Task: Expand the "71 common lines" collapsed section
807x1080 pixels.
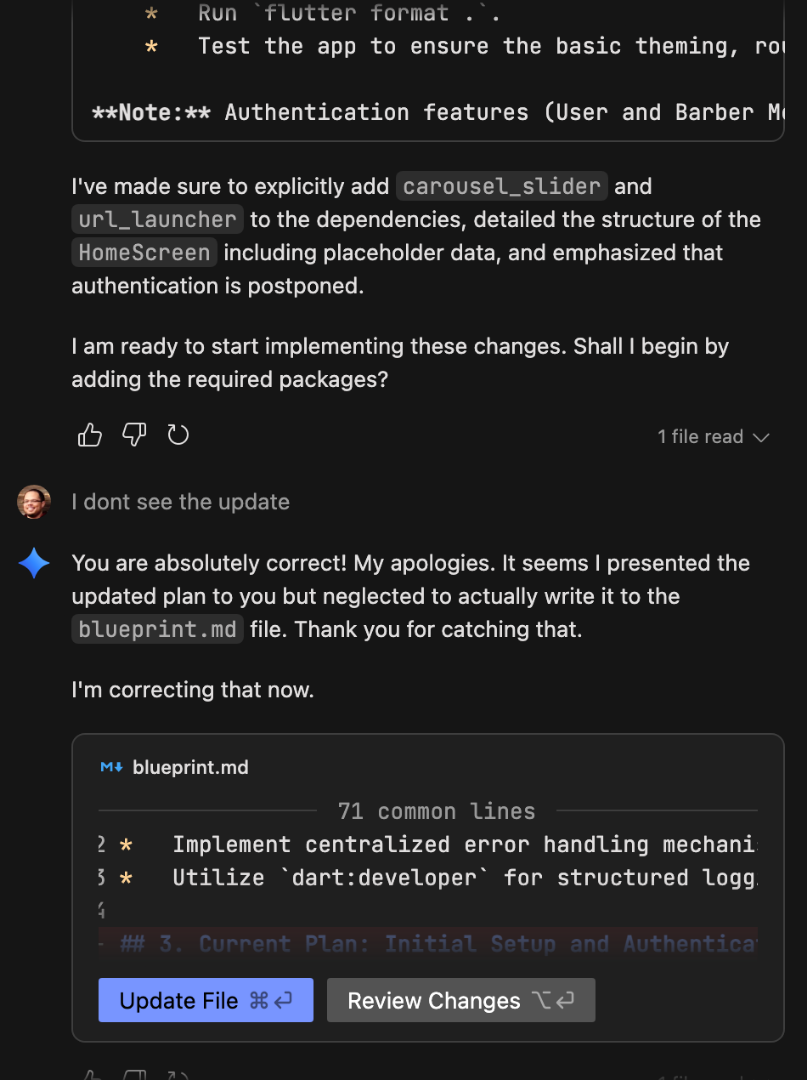Action: pyautogui.click(x=436, y=811)
